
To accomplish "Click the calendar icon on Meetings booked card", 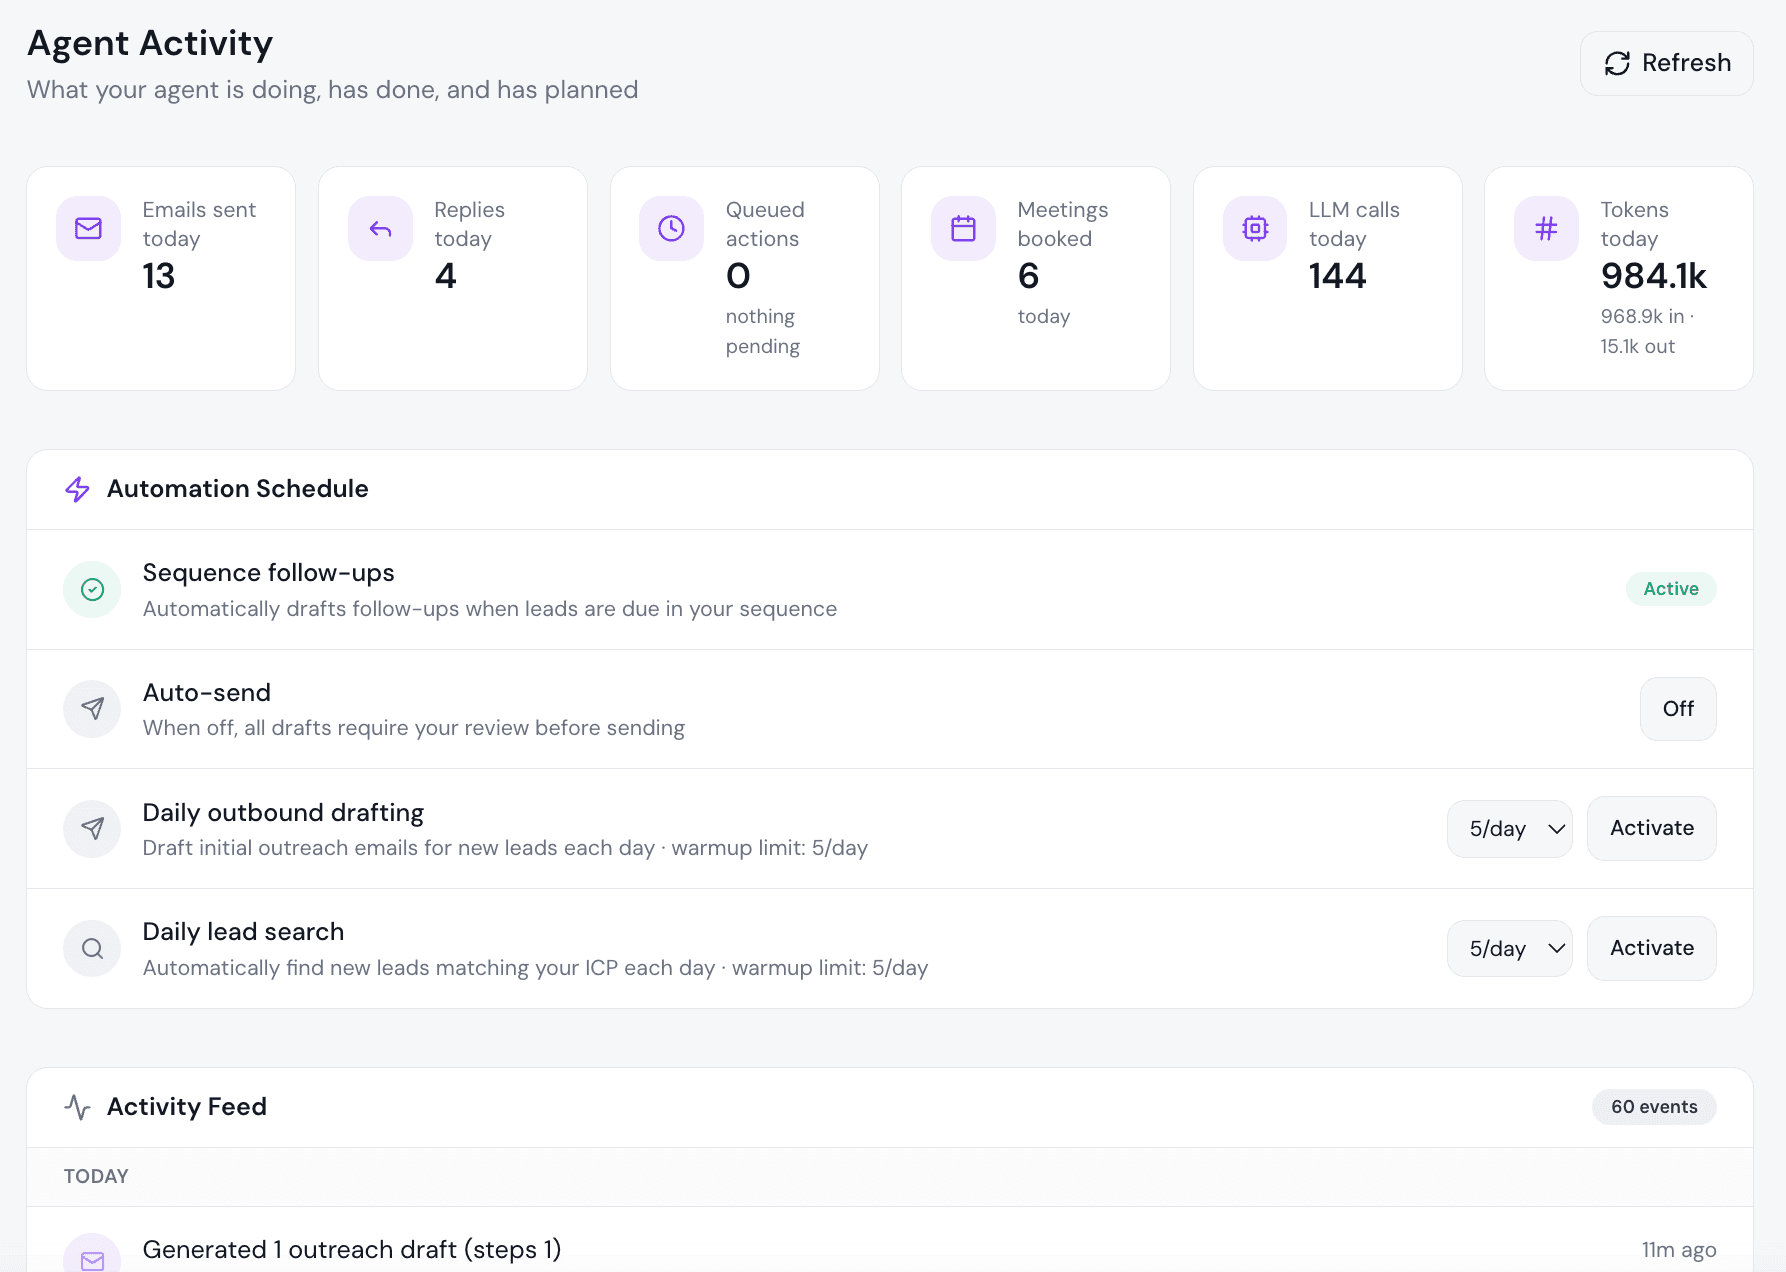I will pos(964,229).
